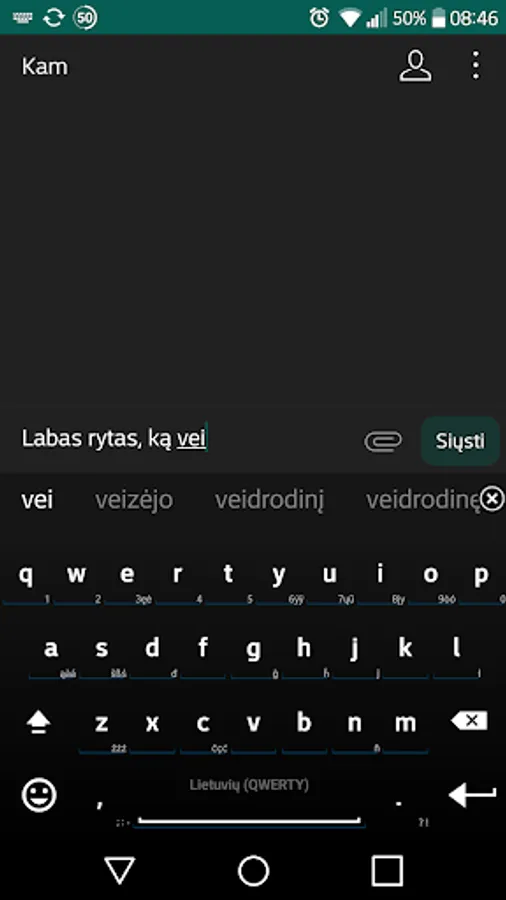The image size is (506, 900).
Task: Tap the enter return arrow key
Action: (x=472, y=796)
